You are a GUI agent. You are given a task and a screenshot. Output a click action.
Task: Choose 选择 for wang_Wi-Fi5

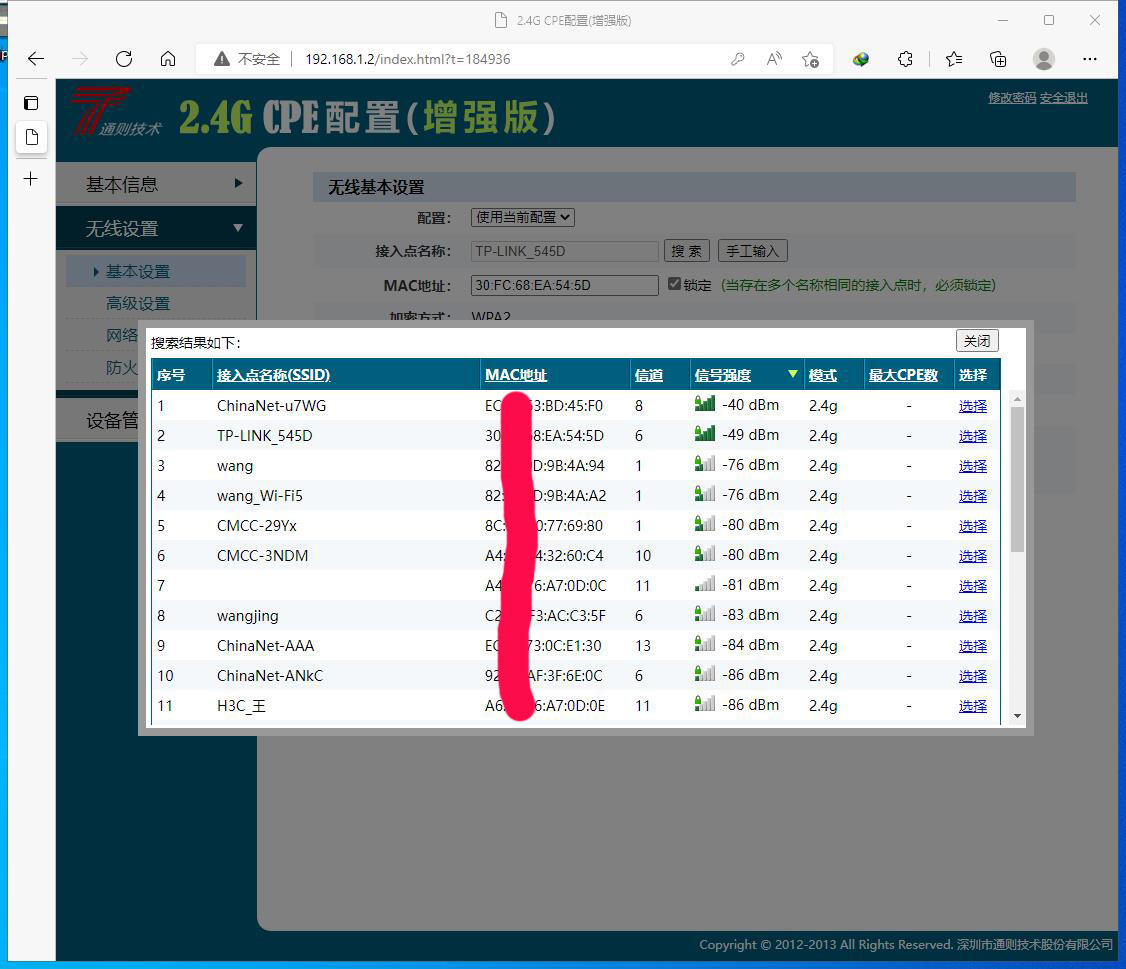point(972,496)
